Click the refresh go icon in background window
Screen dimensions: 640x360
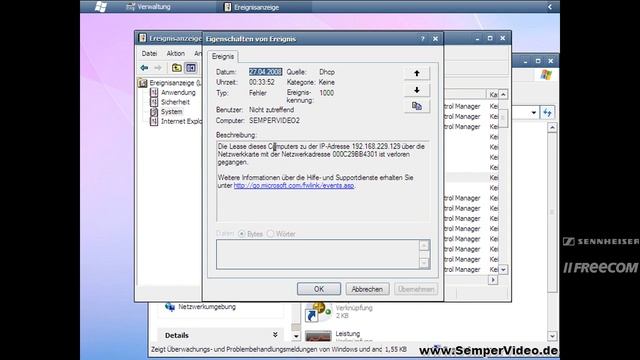(547, 113)
